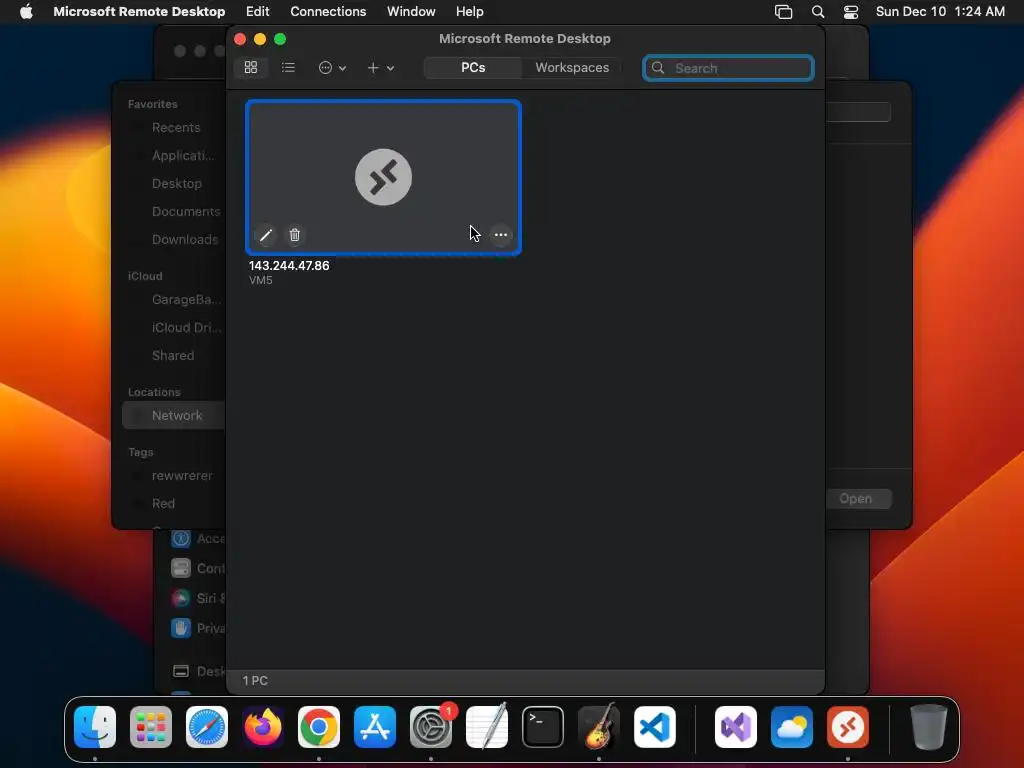The width and height of the screenshot is (1024, 768).
Task: Select the rewwrerer tag in sidebar
Action: 182,475
